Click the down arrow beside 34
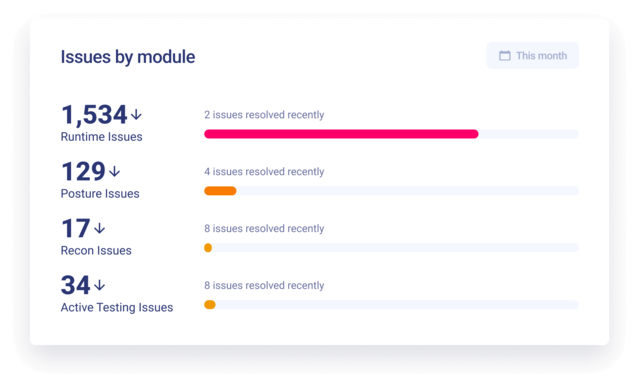Image resolution: width=639 pixels, height=387 pixels. [x=99, y=285]
